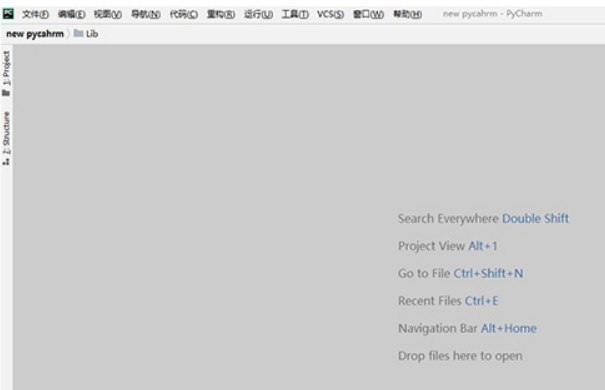Select the Lib breadcrumb label
This screenshot has height=390, width=605.
tap(92, 34)
